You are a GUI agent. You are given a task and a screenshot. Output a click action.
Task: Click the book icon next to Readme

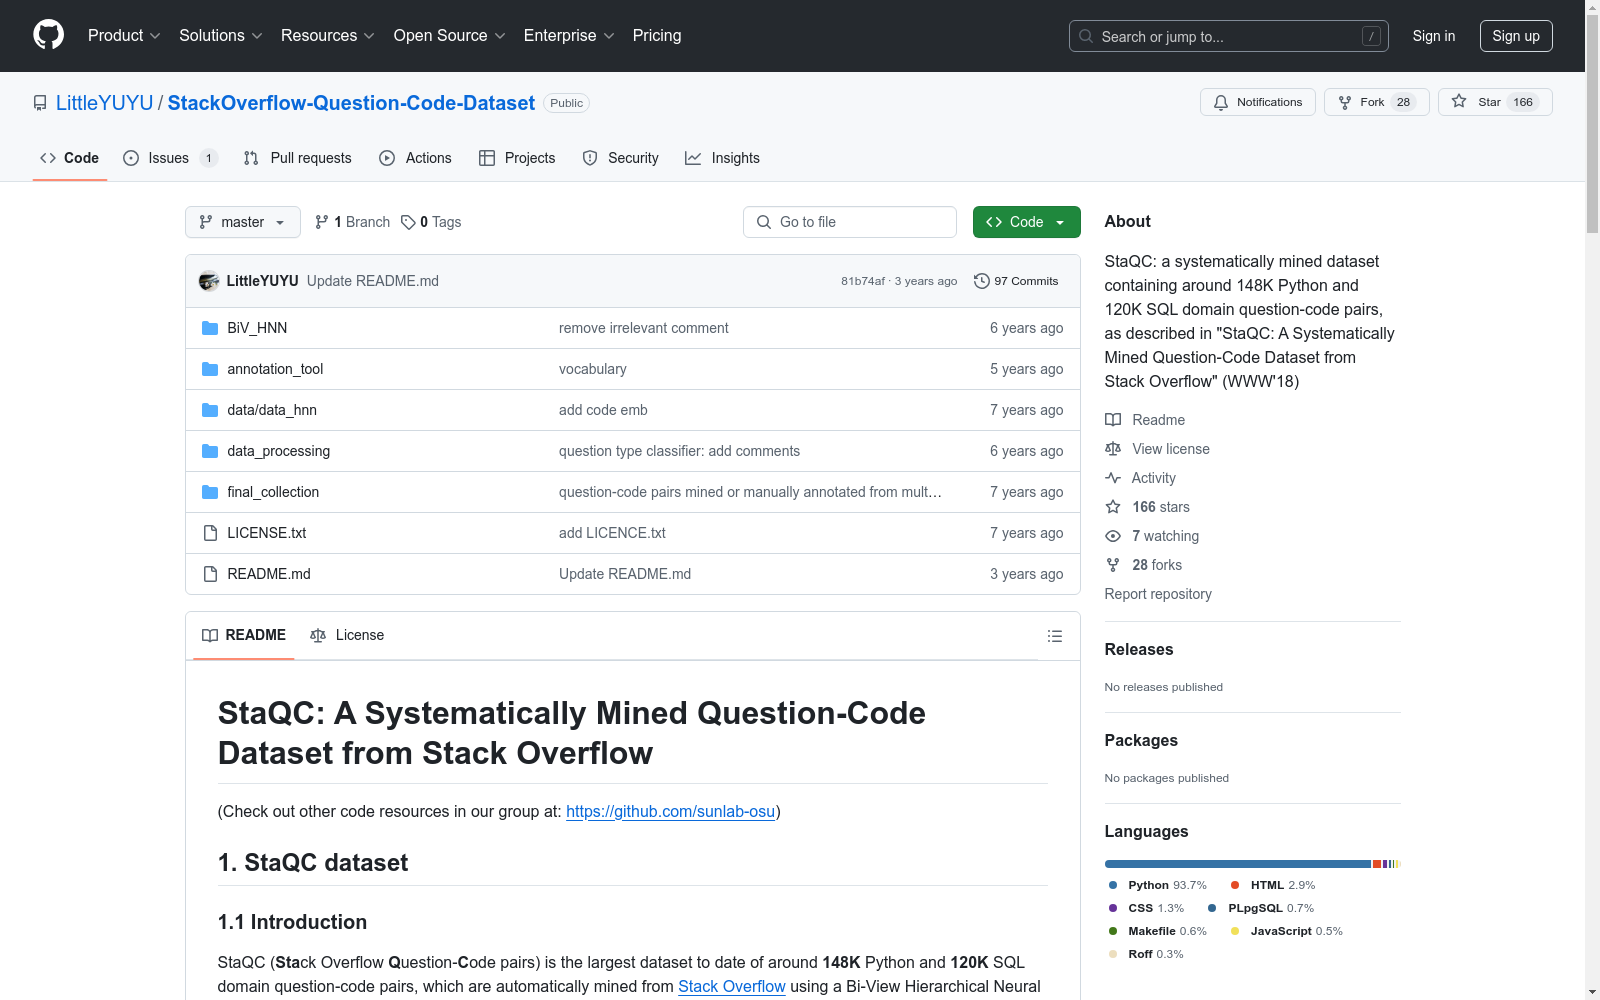[1113, 420]
